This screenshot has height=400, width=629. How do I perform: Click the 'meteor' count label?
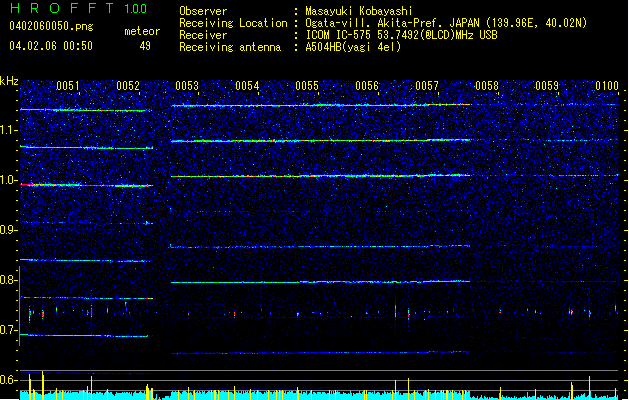coord(142,31)
